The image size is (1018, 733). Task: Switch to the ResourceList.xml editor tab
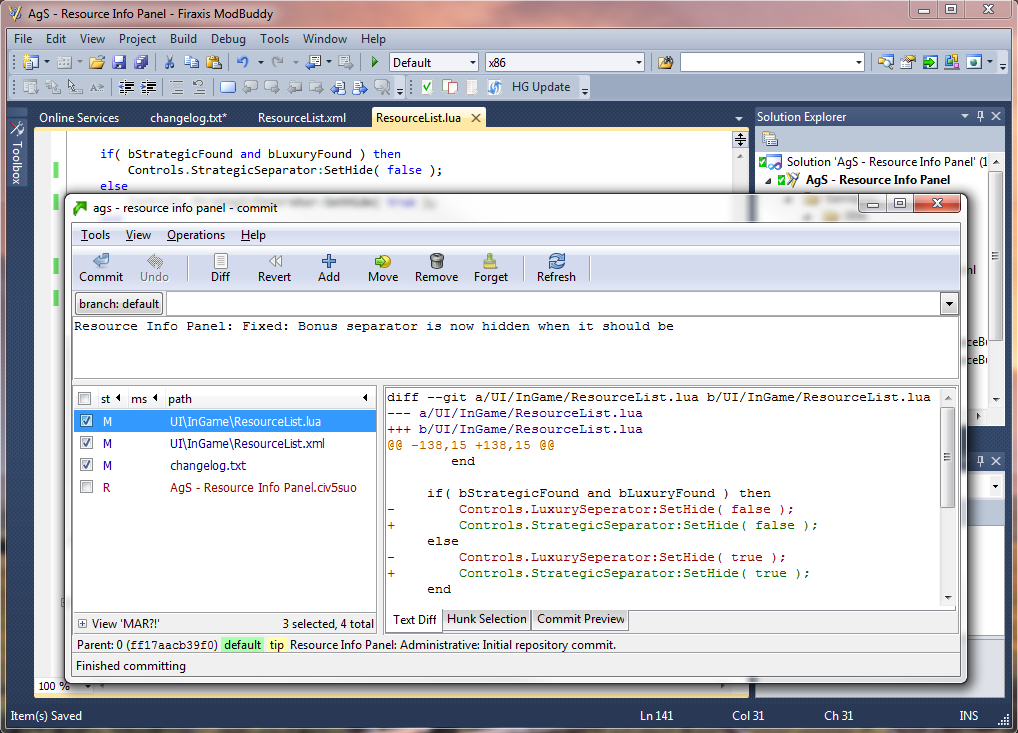(x=302, y=118)
